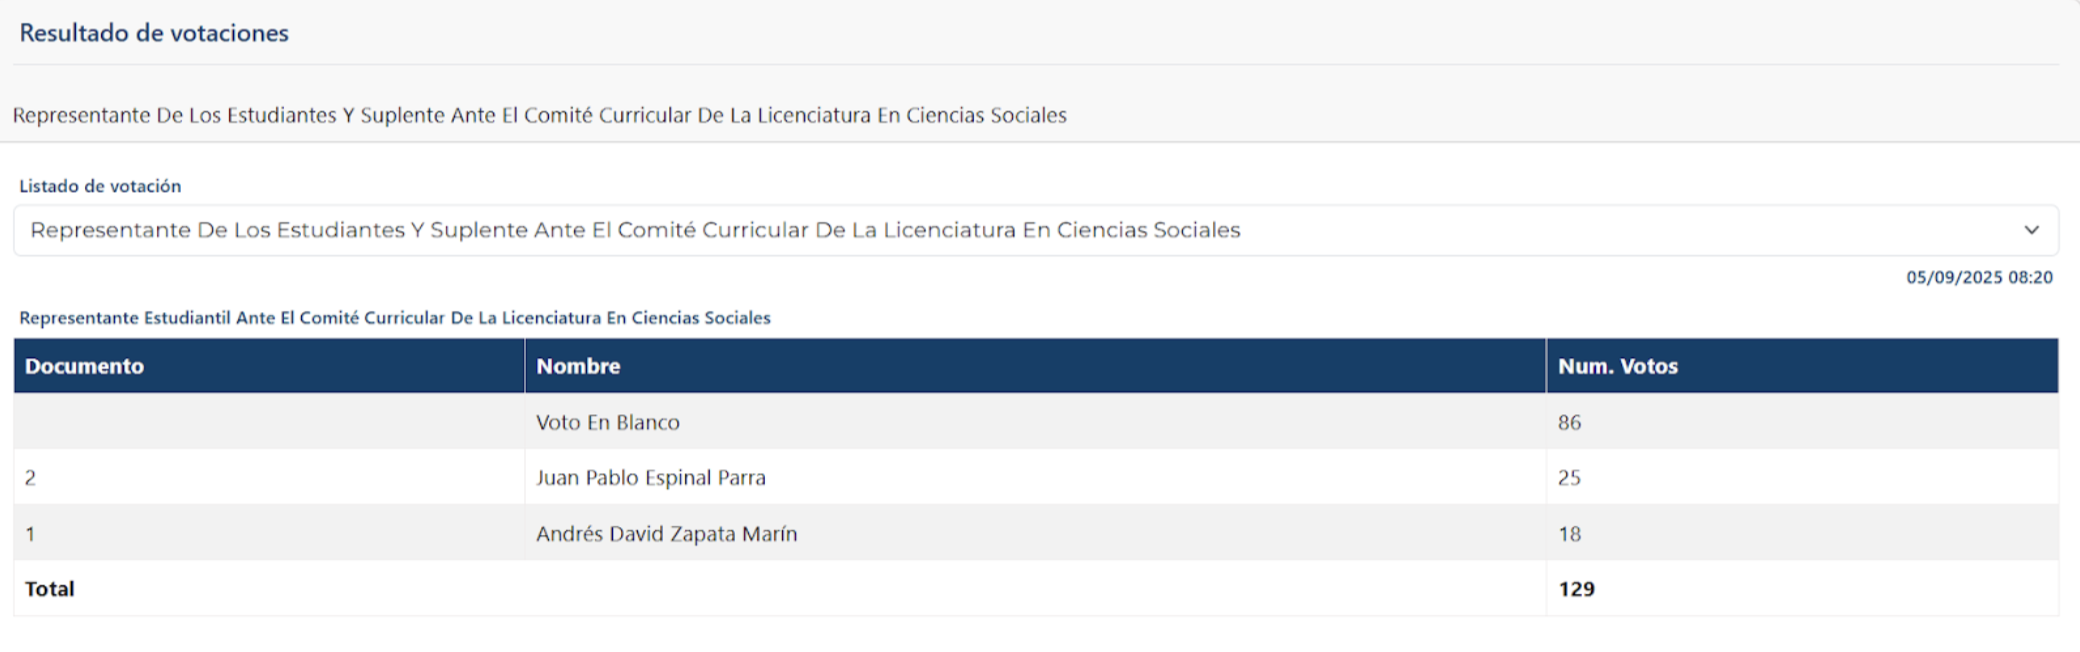Click the Representante Estudiantil table caption
Image resolution: width=2080 pixels, height=652 pixels.
395,318
